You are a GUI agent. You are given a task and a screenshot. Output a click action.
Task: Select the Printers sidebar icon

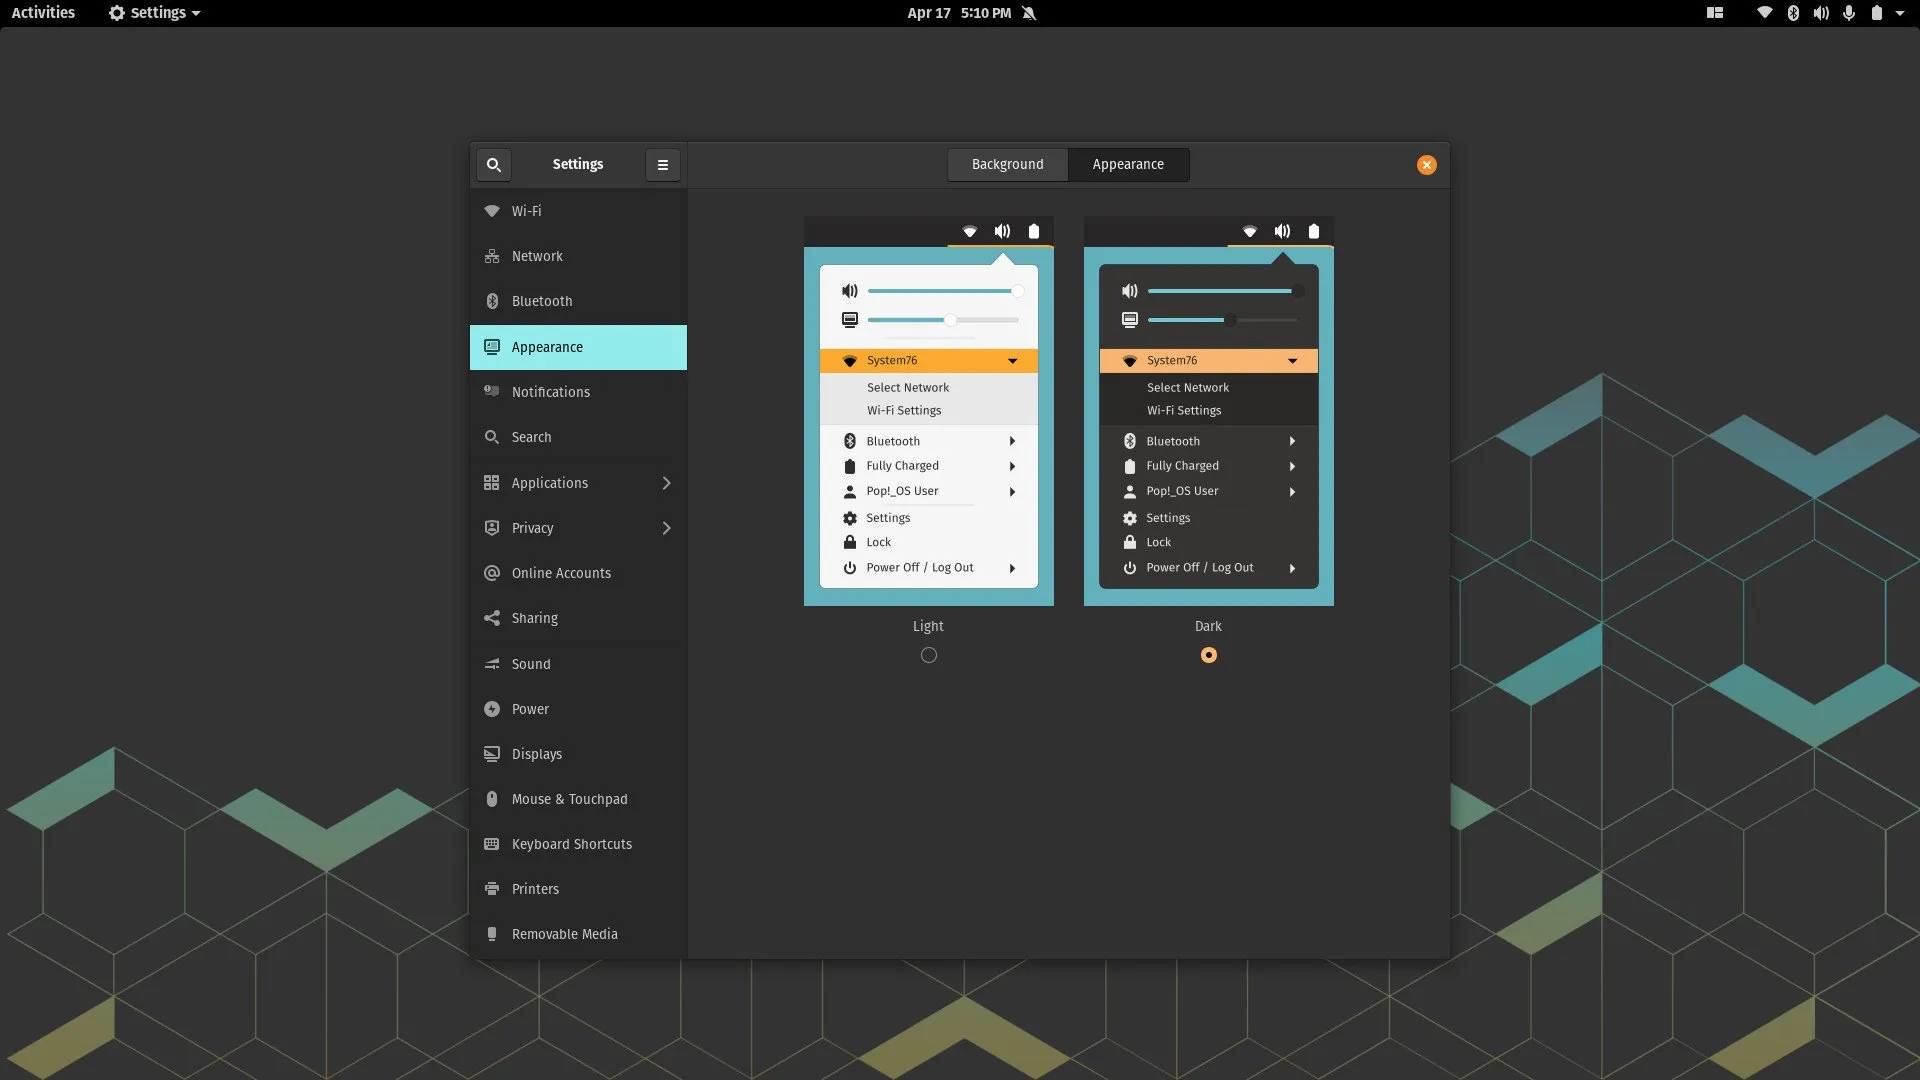coord(492,889)
